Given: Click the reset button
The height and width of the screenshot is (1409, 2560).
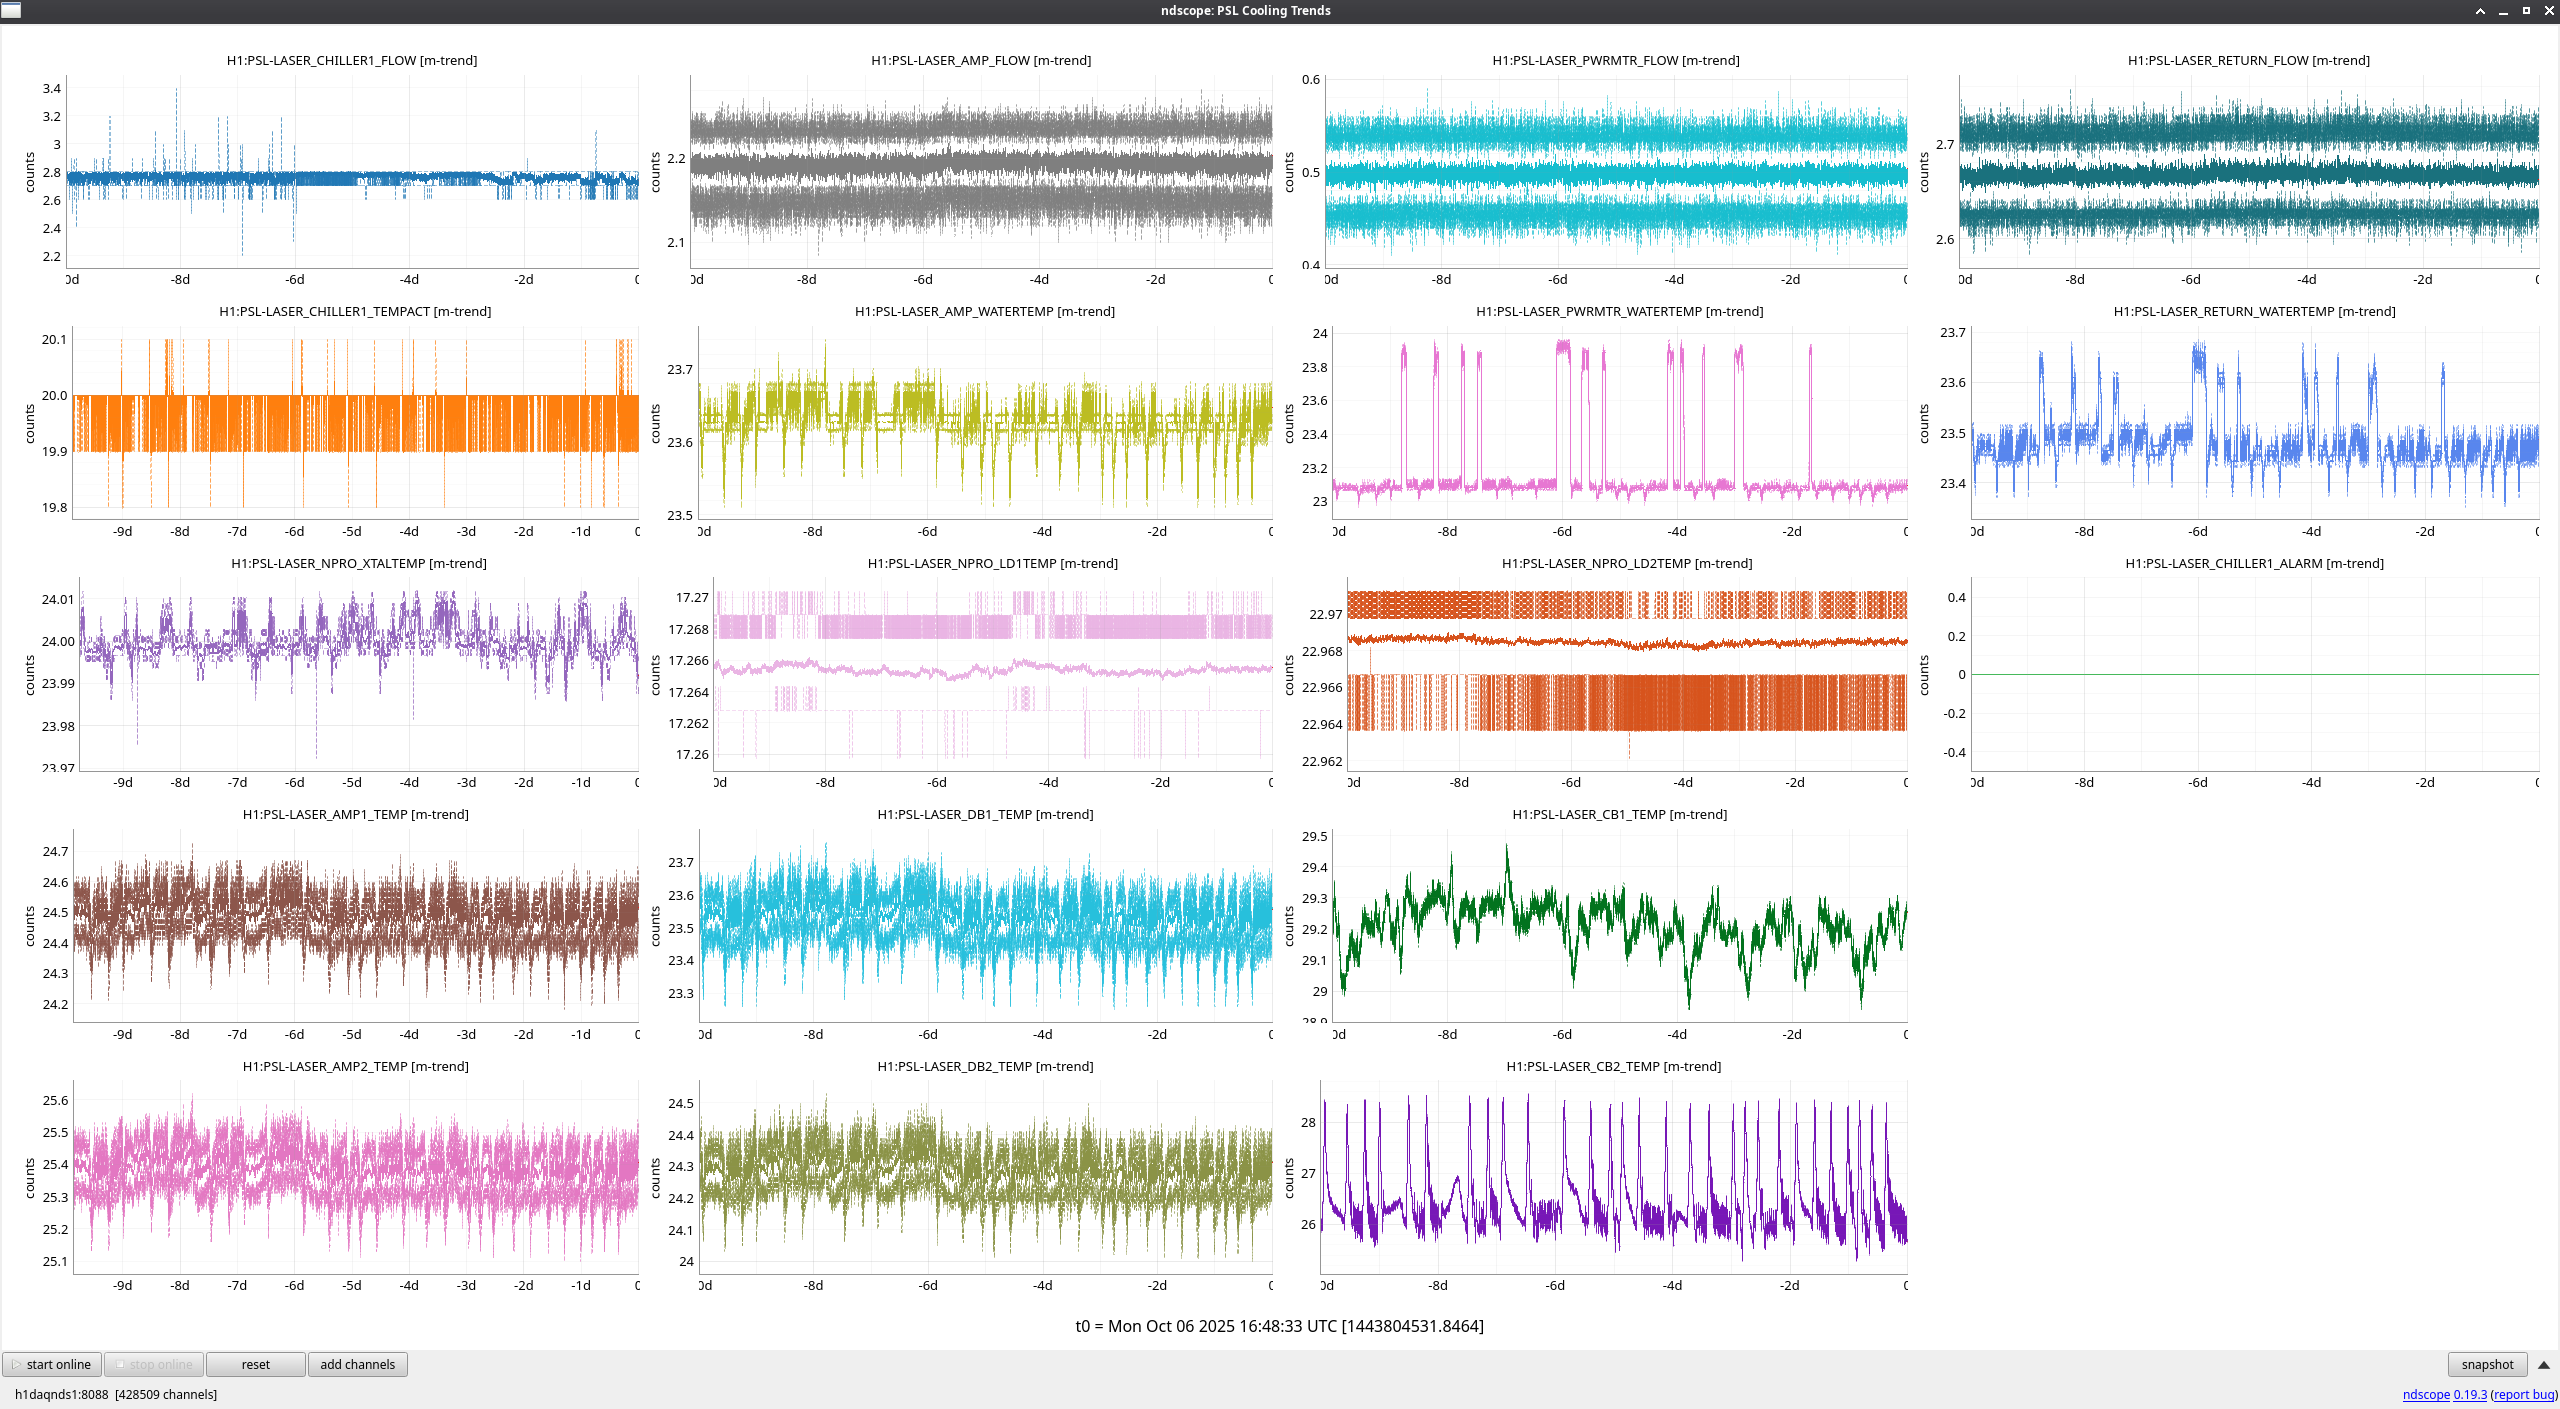Looking at the screenshot, I should (x=255, y=1364).
